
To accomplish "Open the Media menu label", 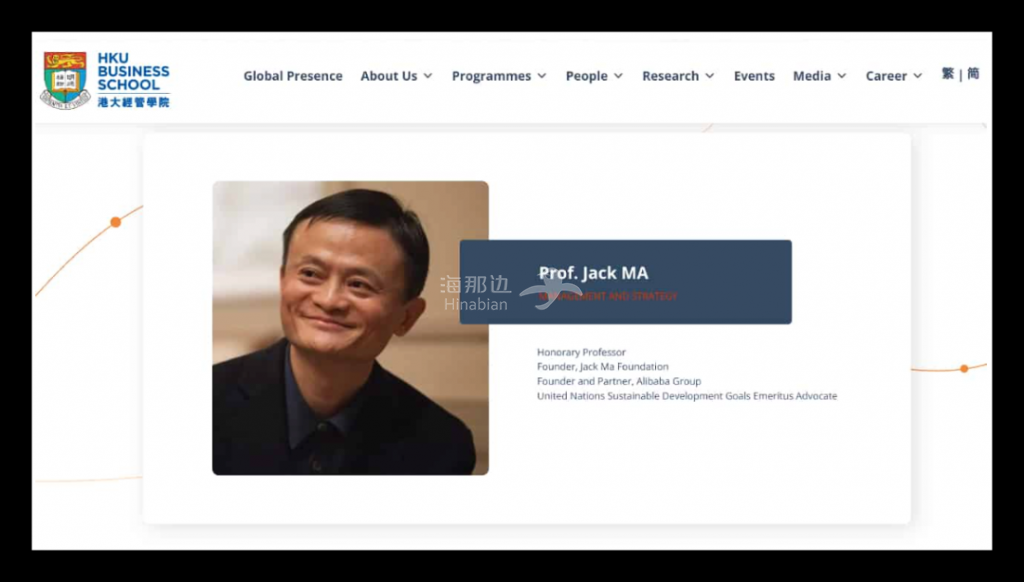I will click(811, 76).
